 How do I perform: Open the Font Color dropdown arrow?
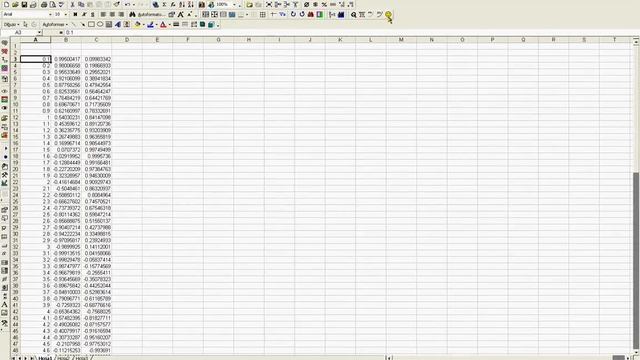[x=169, y=24]
